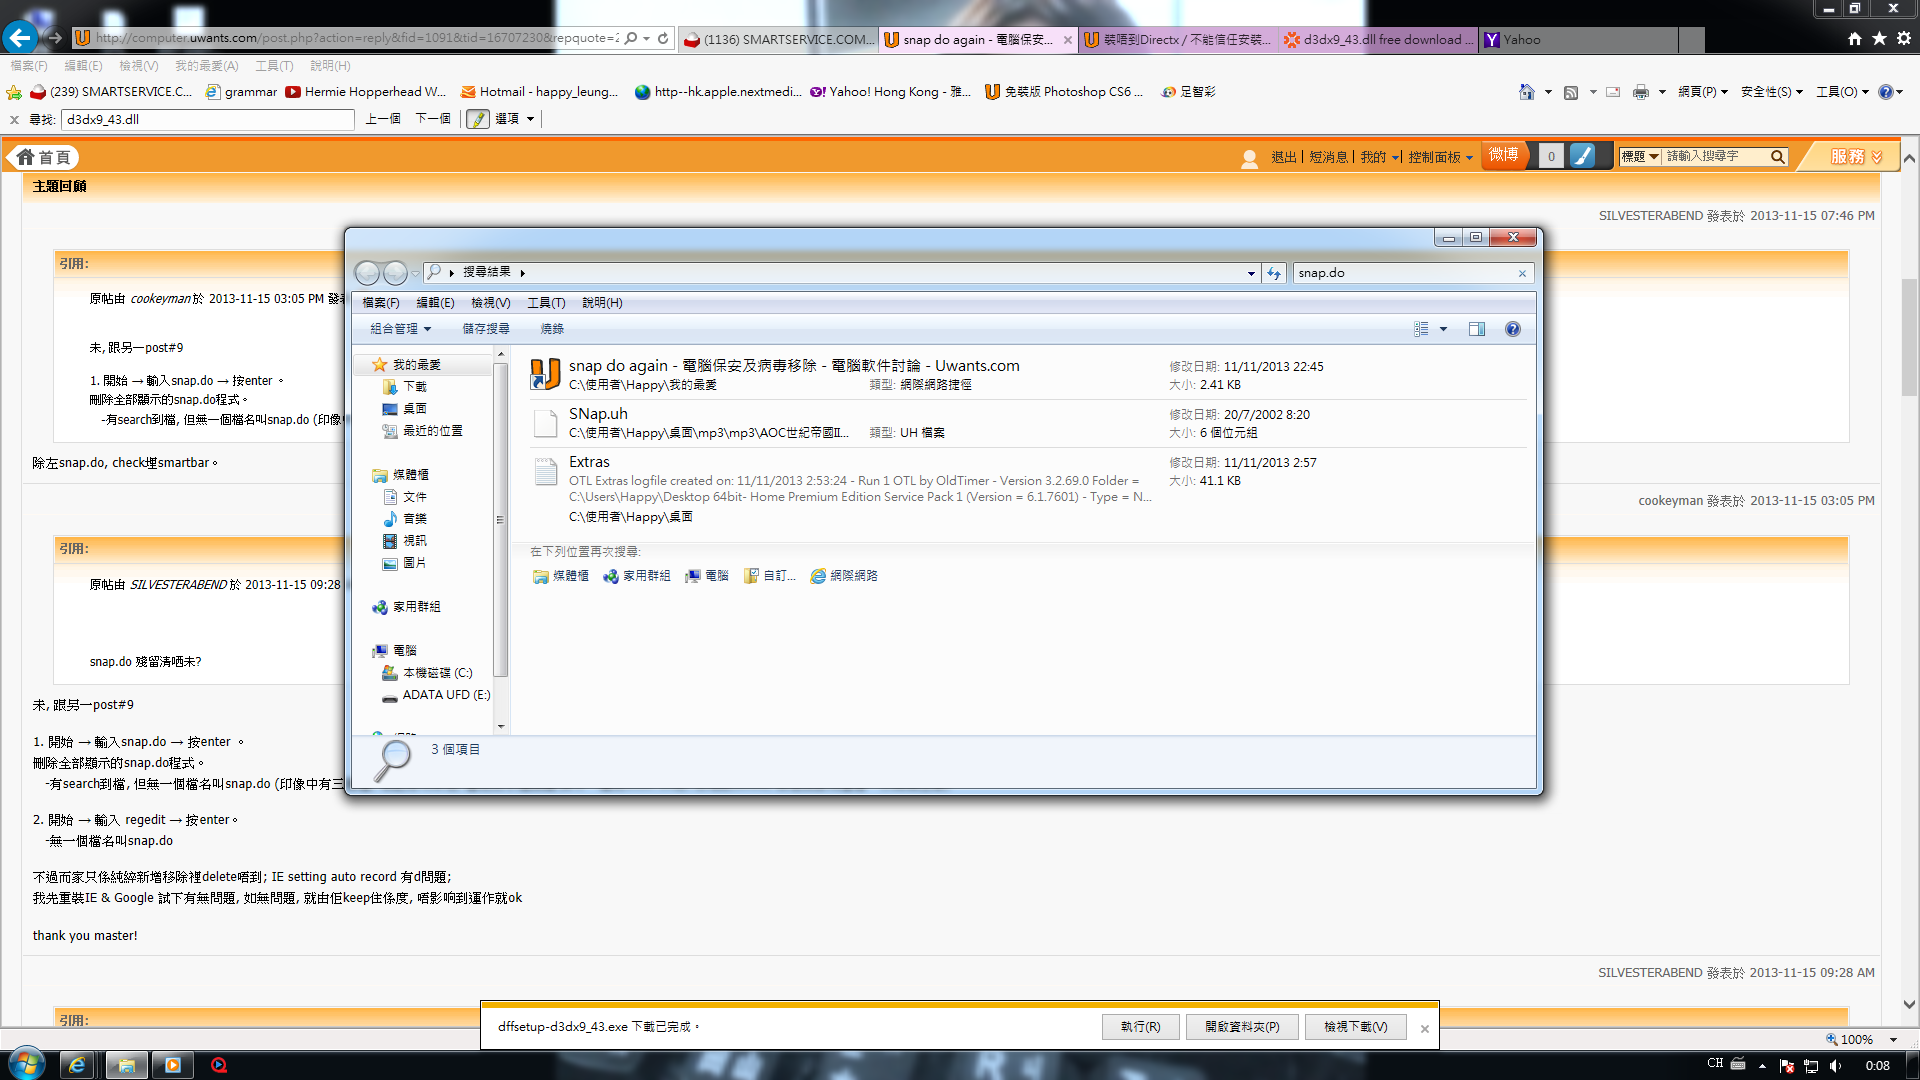Open the snap do again Uwants shortcut icon
1920x1080 pixels.
pos(545,374)
